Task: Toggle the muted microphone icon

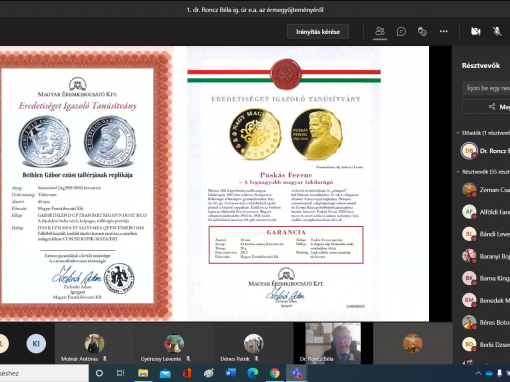Action: click(x=497, y=31)
